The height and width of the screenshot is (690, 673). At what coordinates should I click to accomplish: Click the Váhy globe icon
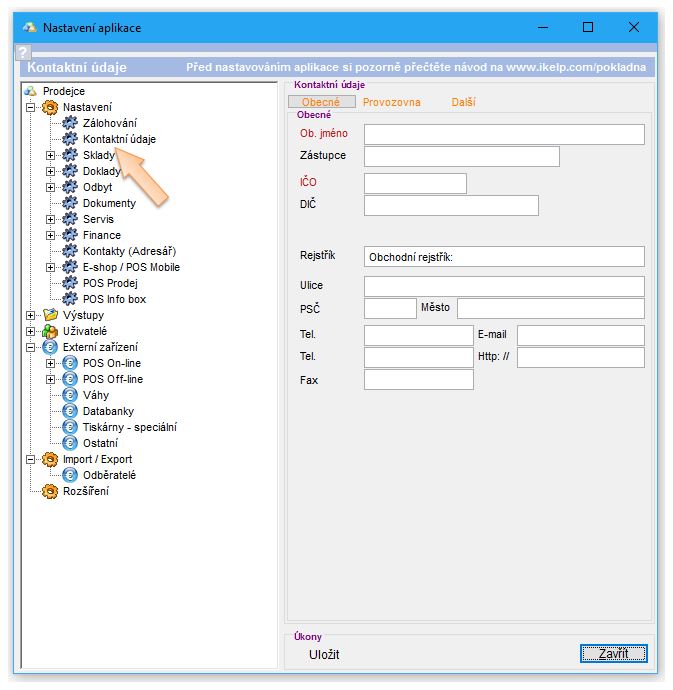(x=70, y=395)
